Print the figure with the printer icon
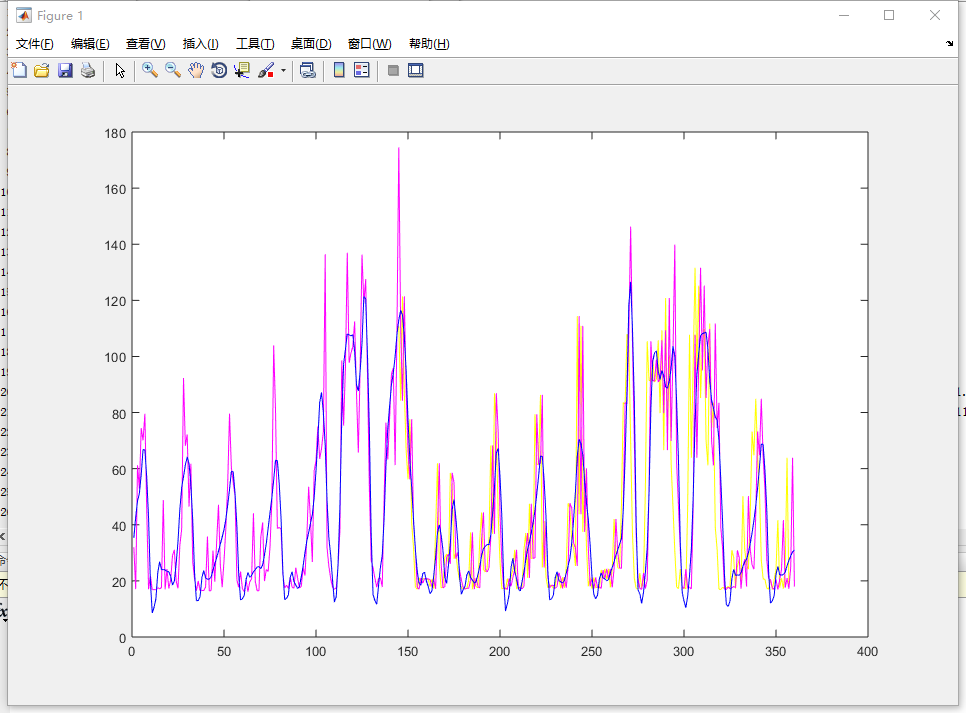 point(88,70)
